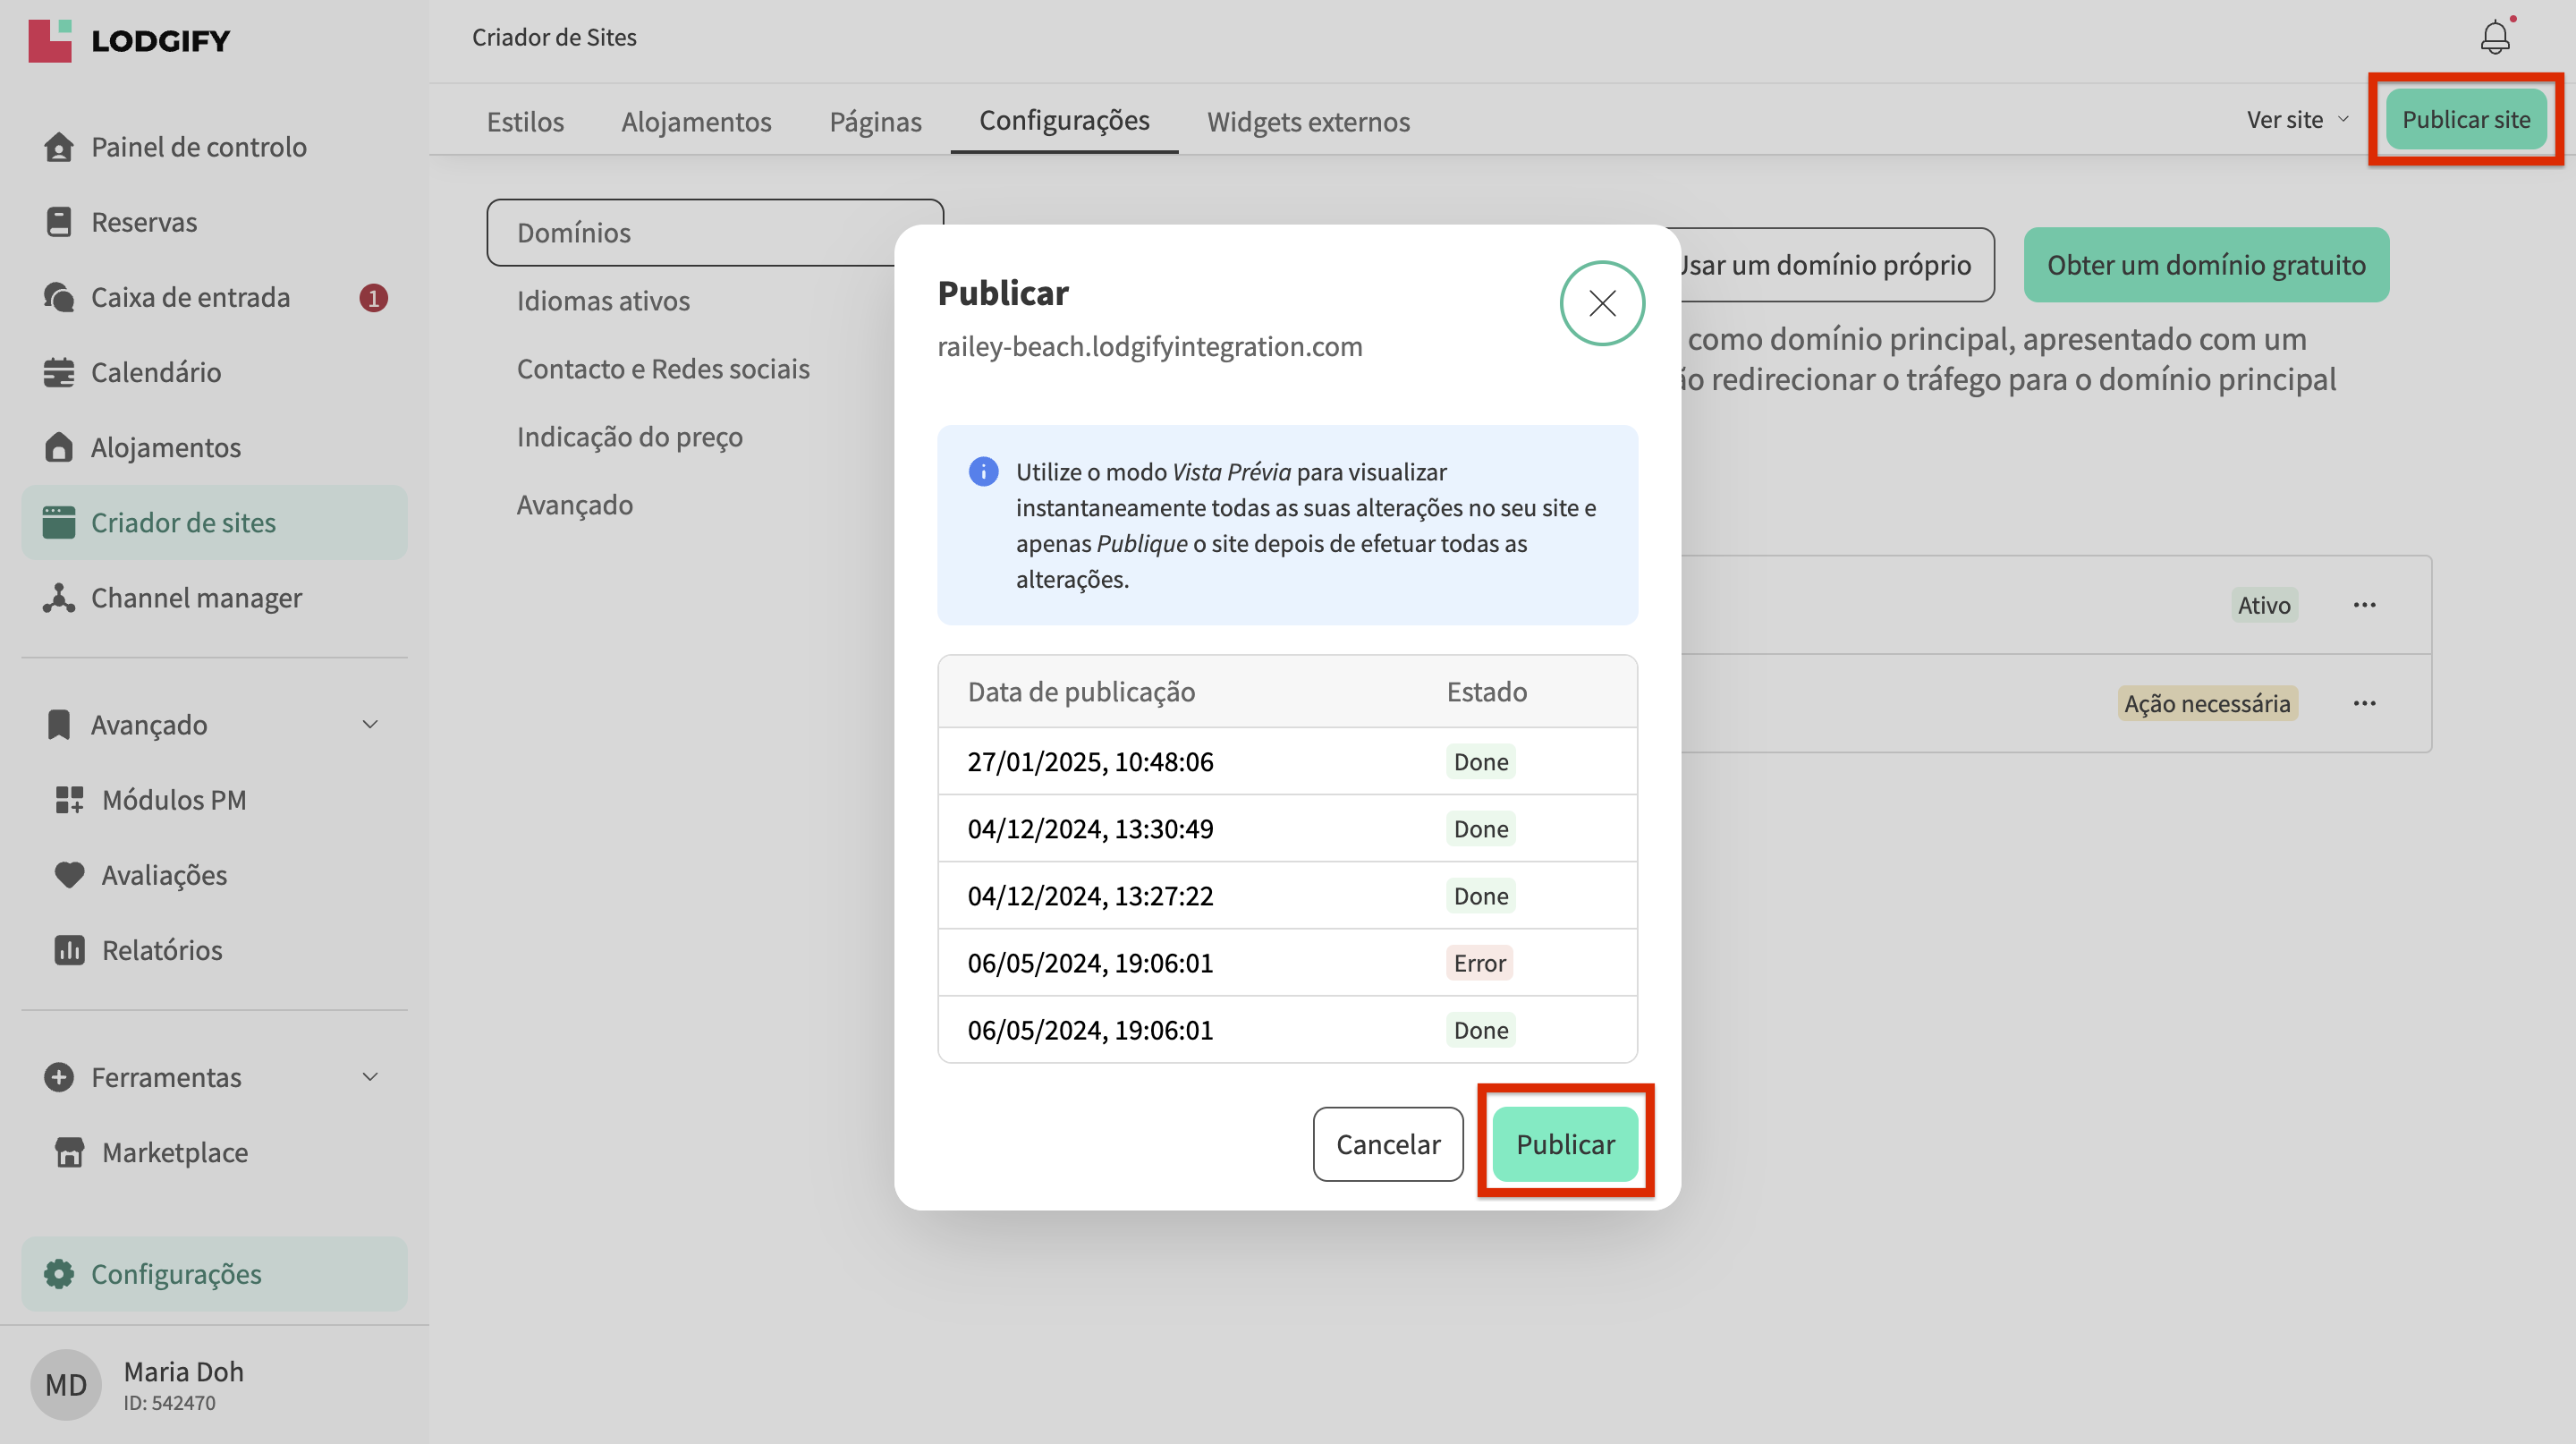2576x1444 pixels.
Task: Open options menu for Ação necessária domain
Action: [2364, 703]
